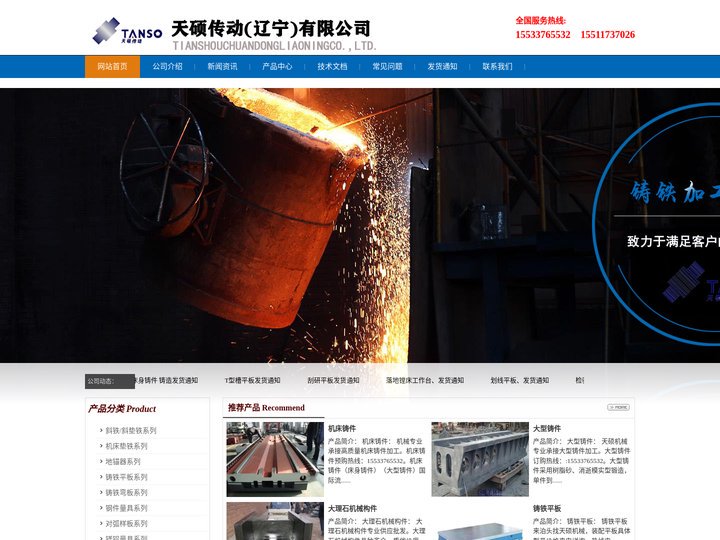The height and width of the screenshot is (540, 720).
Task: Open the 网站首页 navigation tab
Action: pyautogui.click(x=112, y=67)
